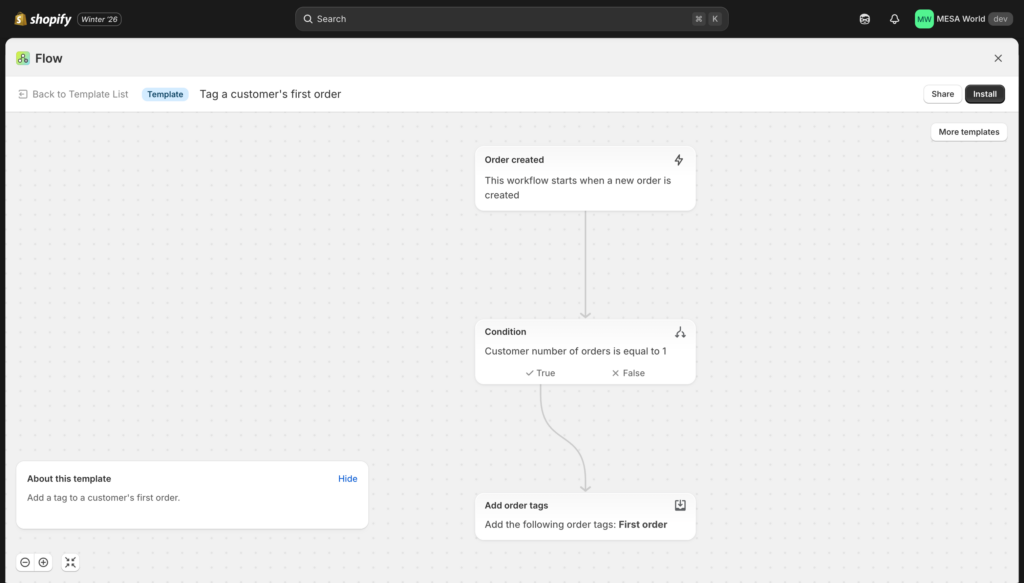Open the Winter '26 edition badge

[99, 19]
